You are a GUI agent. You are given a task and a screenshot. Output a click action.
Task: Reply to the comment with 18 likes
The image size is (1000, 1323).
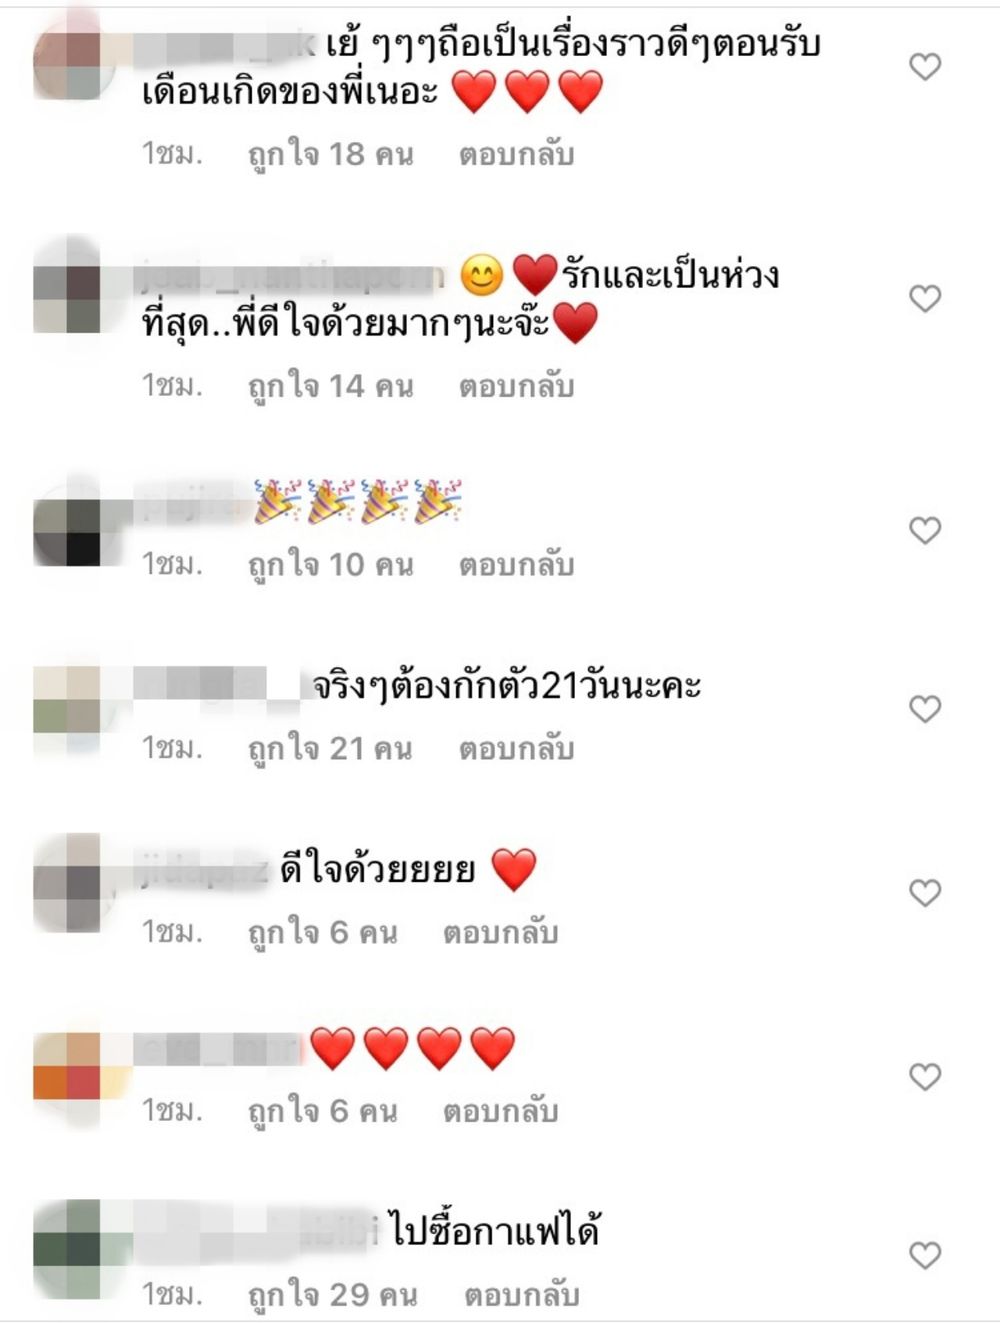[517, 154]
